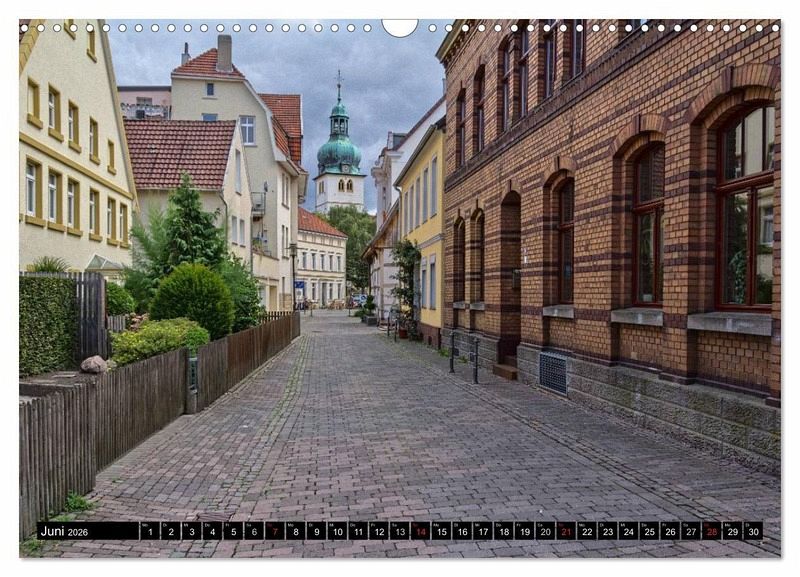Screen dimensions: 800x577
Task: Click the metal vent grate on brick wall
Action: tap(552, 372)
